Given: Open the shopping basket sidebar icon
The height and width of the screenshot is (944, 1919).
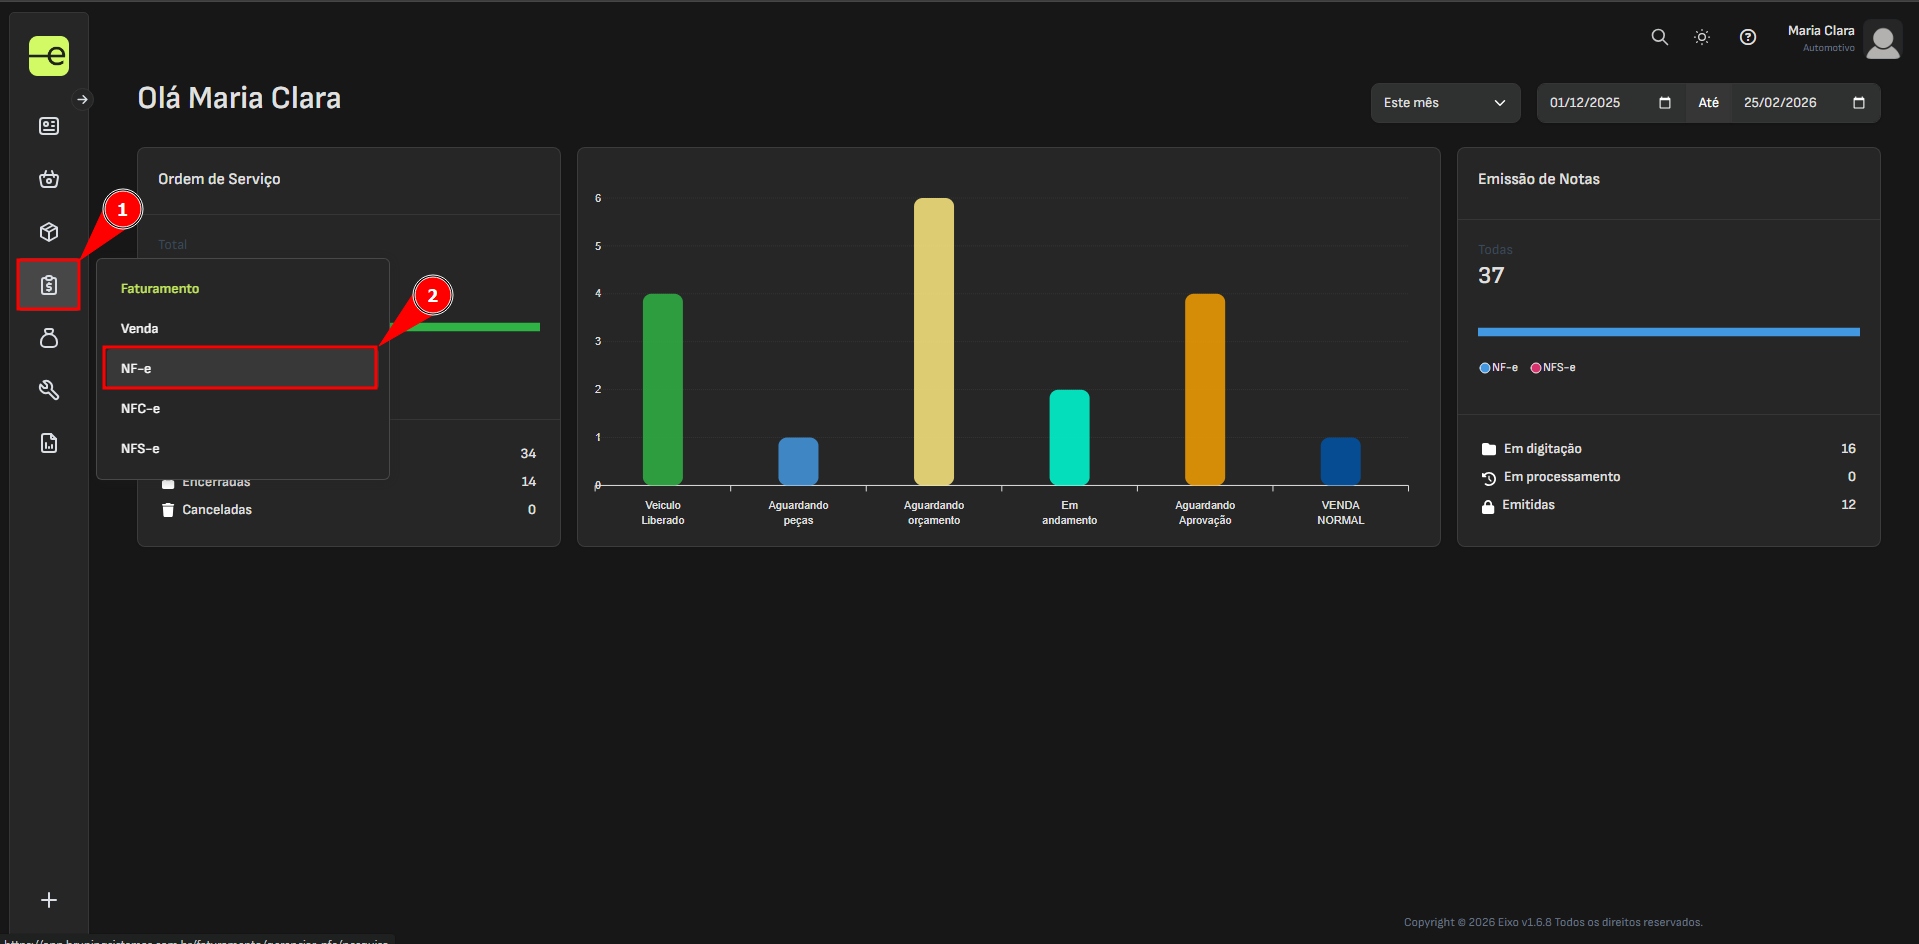Looking at the screenshot, I should 48,179.
